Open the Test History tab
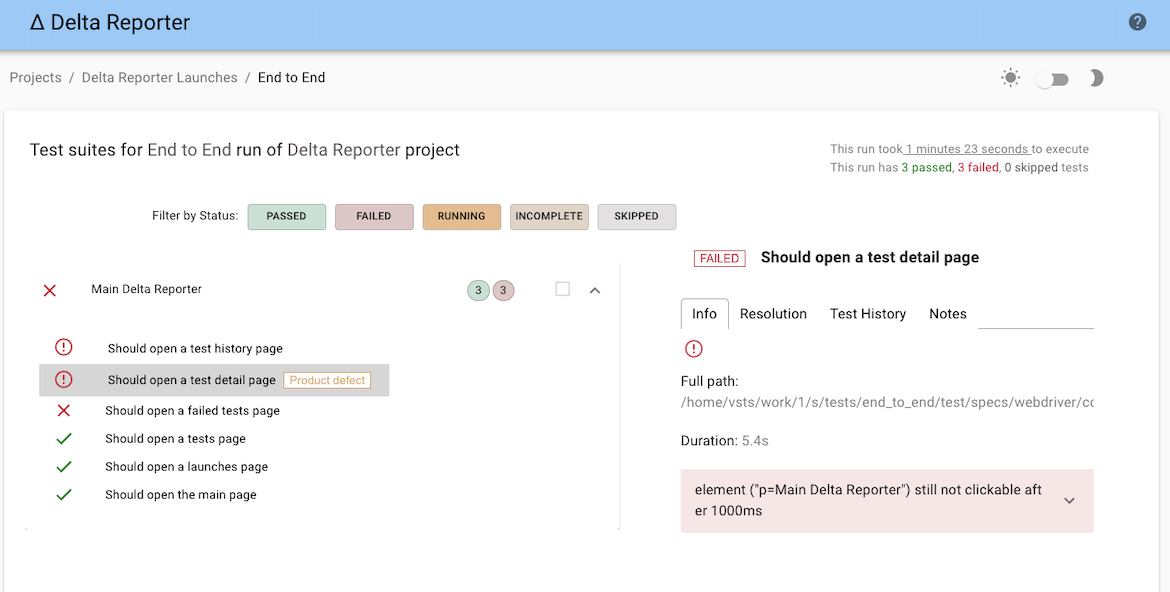 click(x=868, y=314)
